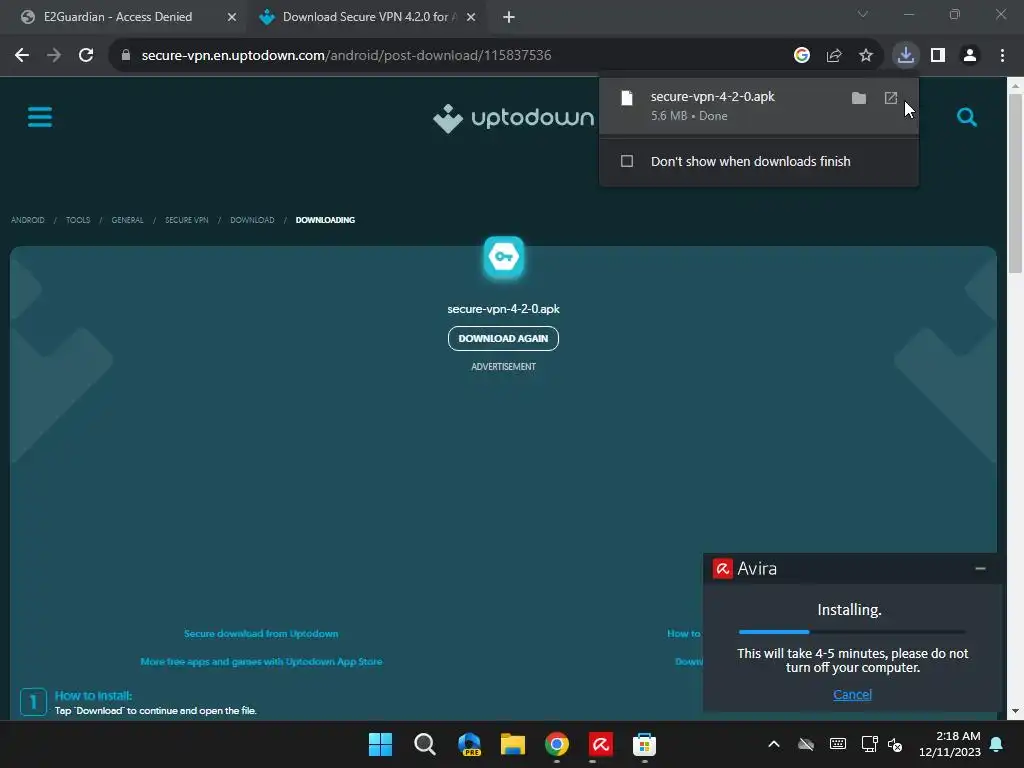Screen dimensions: 1024x768
Task: Open the DOWNLOAD breadcrumb link
Action: 252,220
